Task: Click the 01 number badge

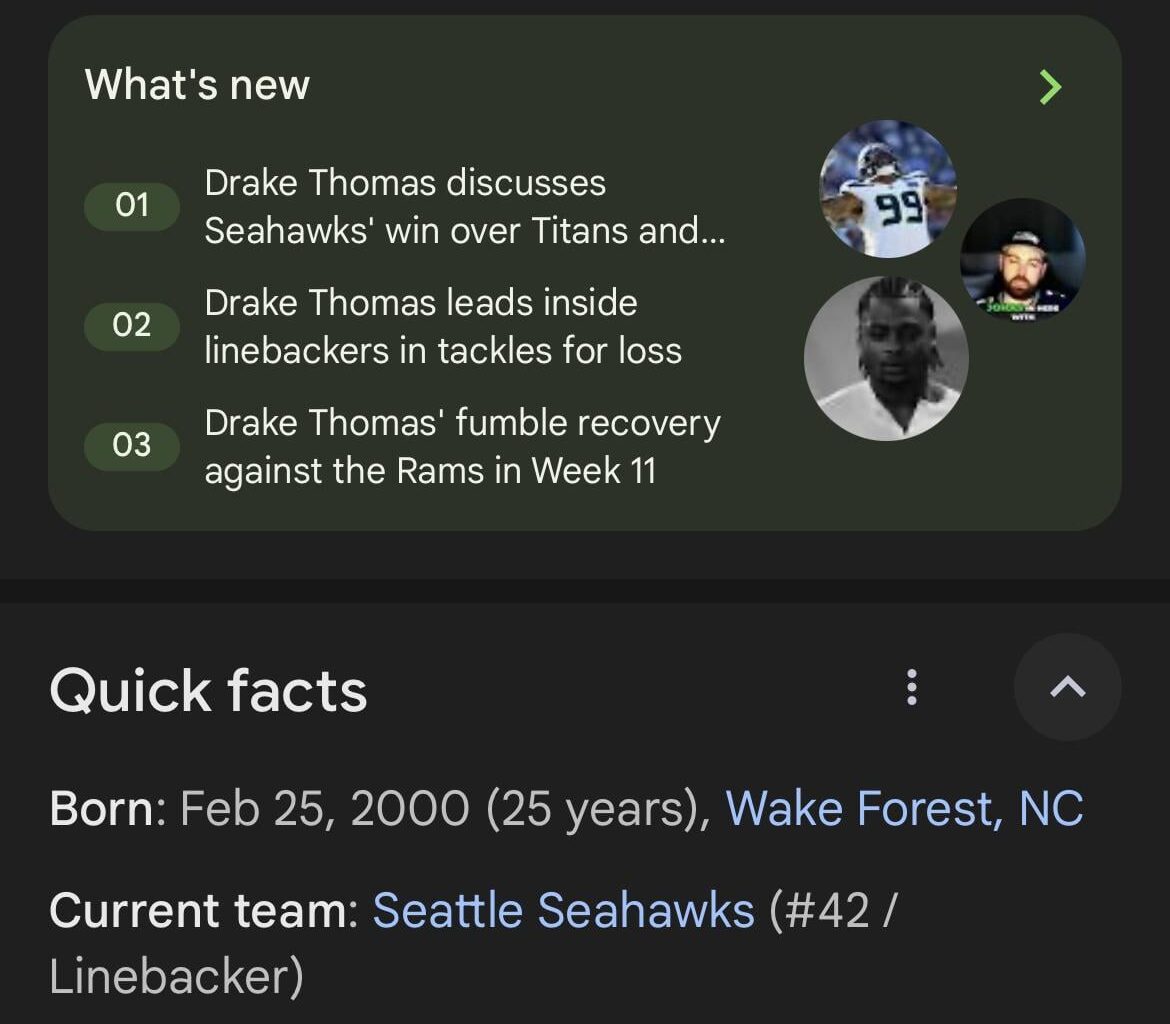Action: (x=131, y=207)
